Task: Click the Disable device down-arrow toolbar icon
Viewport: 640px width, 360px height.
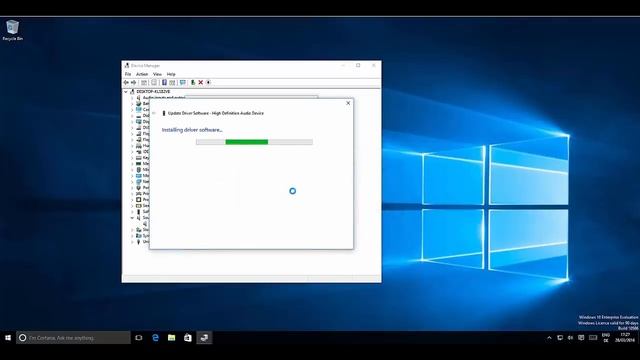Action: tap(208, 82)
